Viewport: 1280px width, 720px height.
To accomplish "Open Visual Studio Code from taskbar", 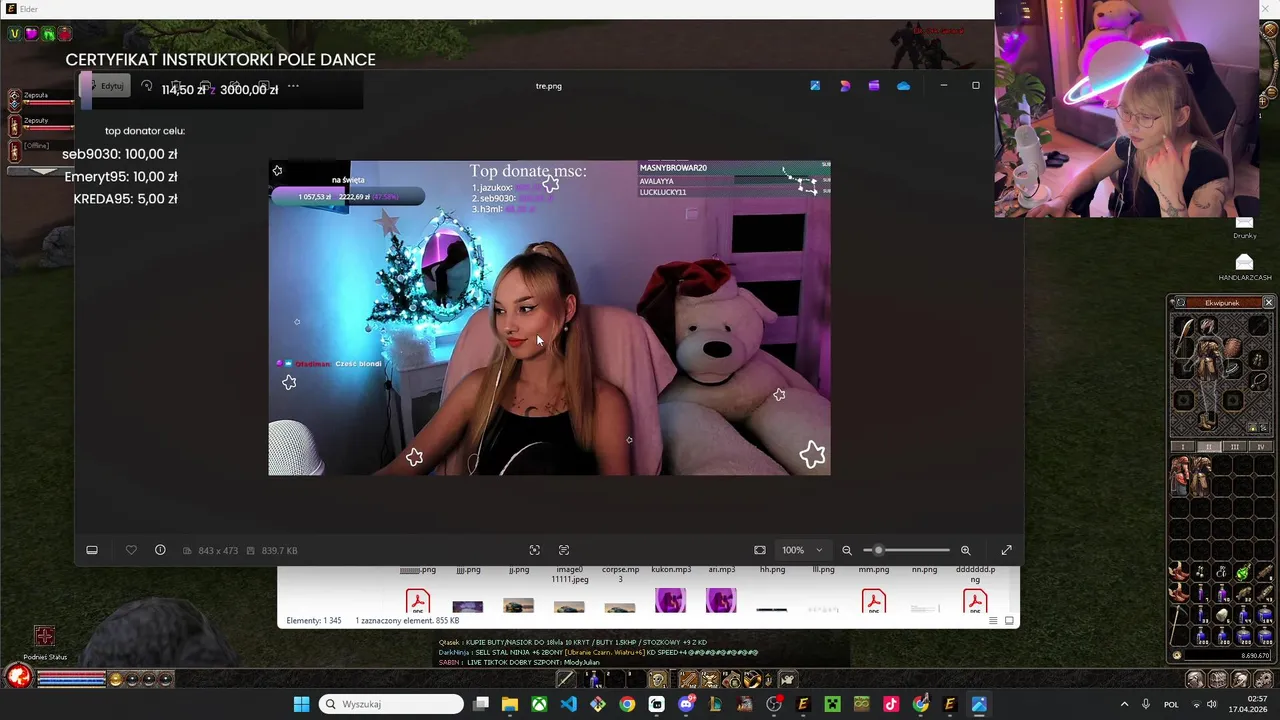I will (x=568, y=704).
